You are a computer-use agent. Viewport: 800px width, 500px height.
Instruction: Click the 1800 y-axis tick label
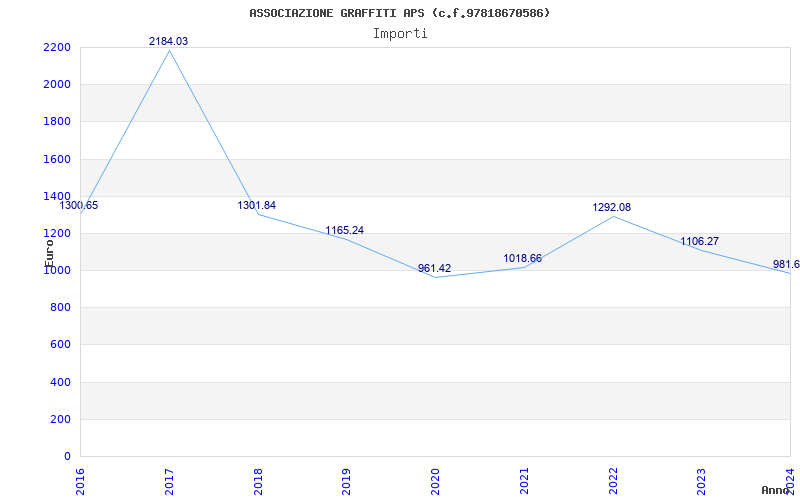[x=57, y=122]
